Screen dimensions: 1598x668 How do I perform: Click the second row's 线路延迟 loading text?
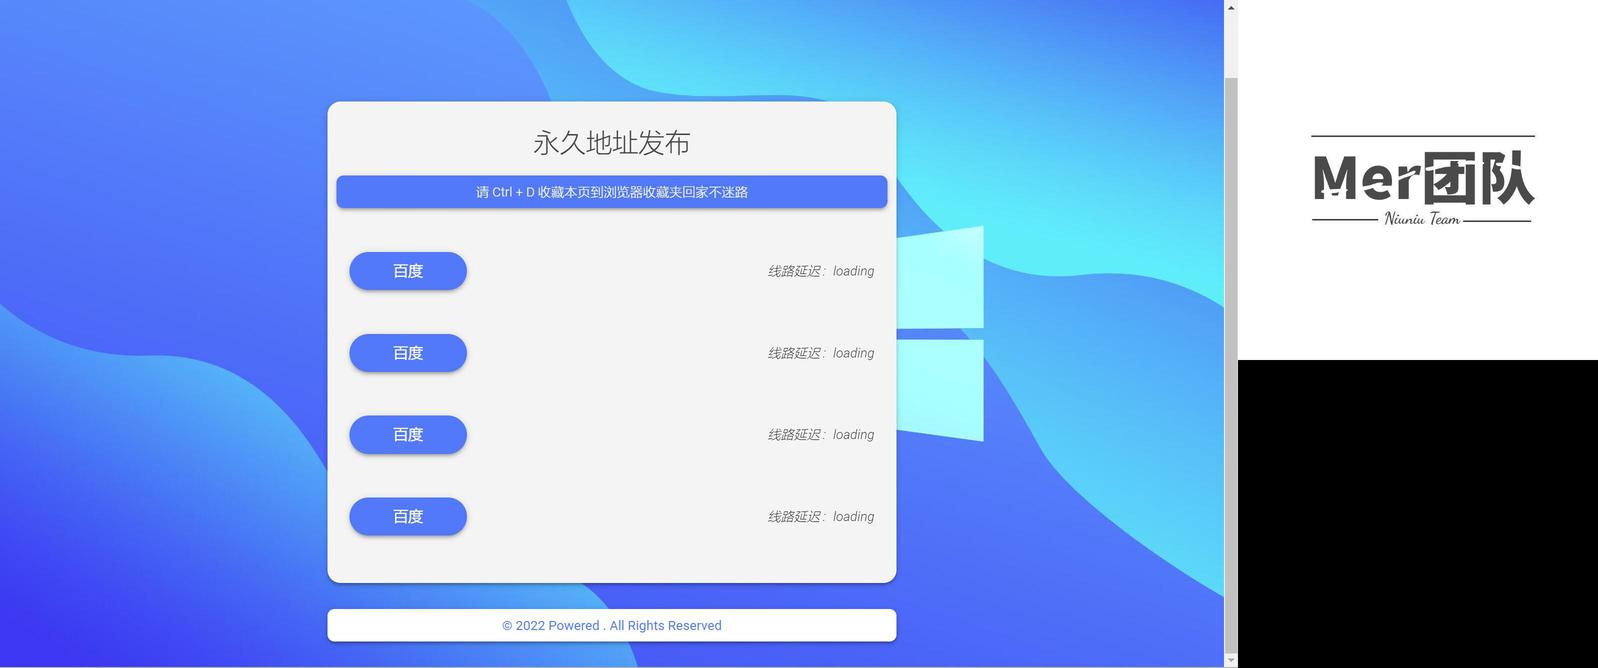821,353
